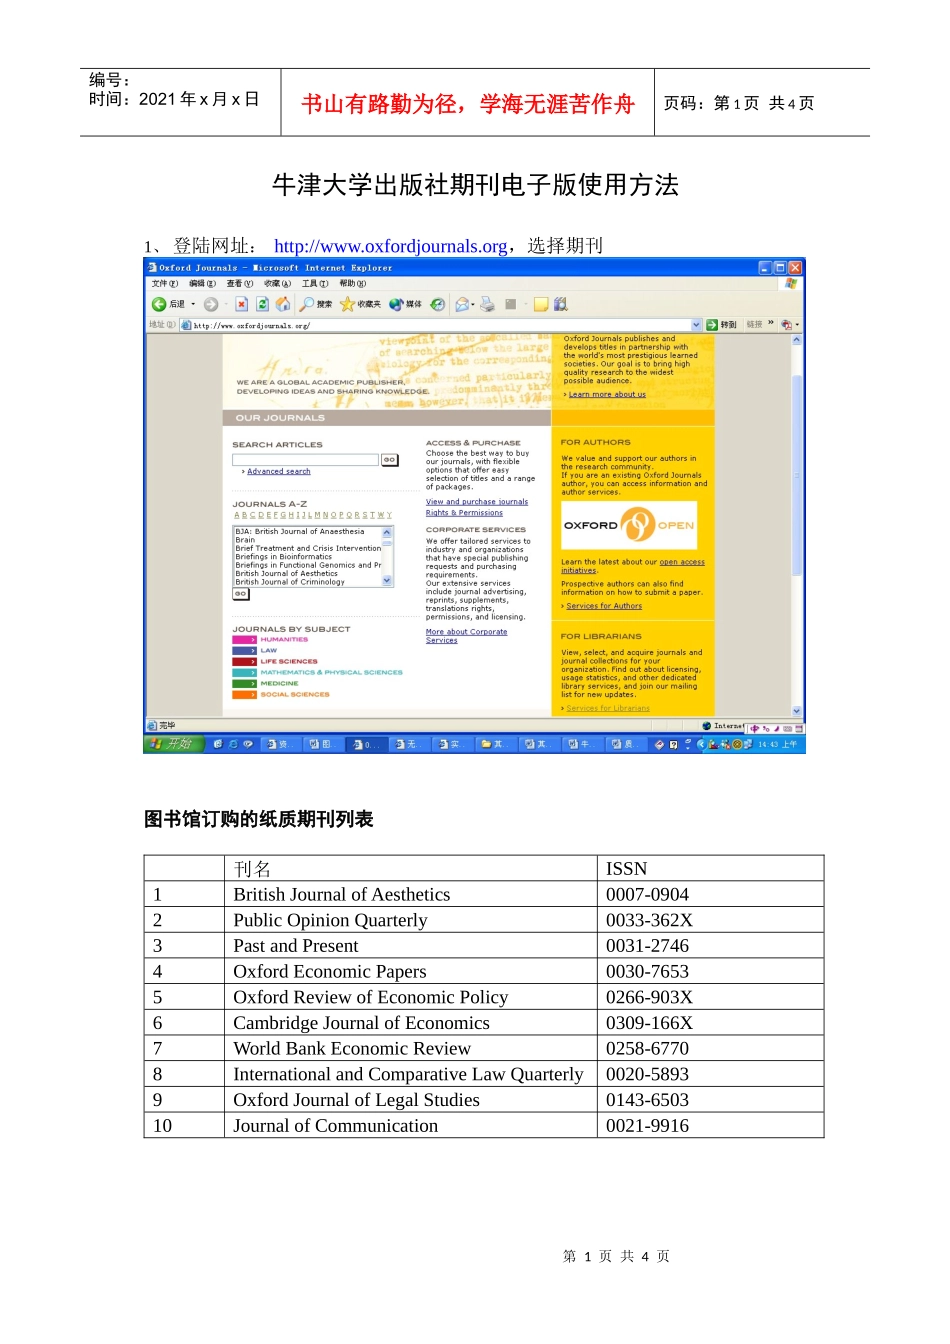Open the 编辑 (Edit) menu
This screenshot has height=1344, width=950.
pos(202,283)
